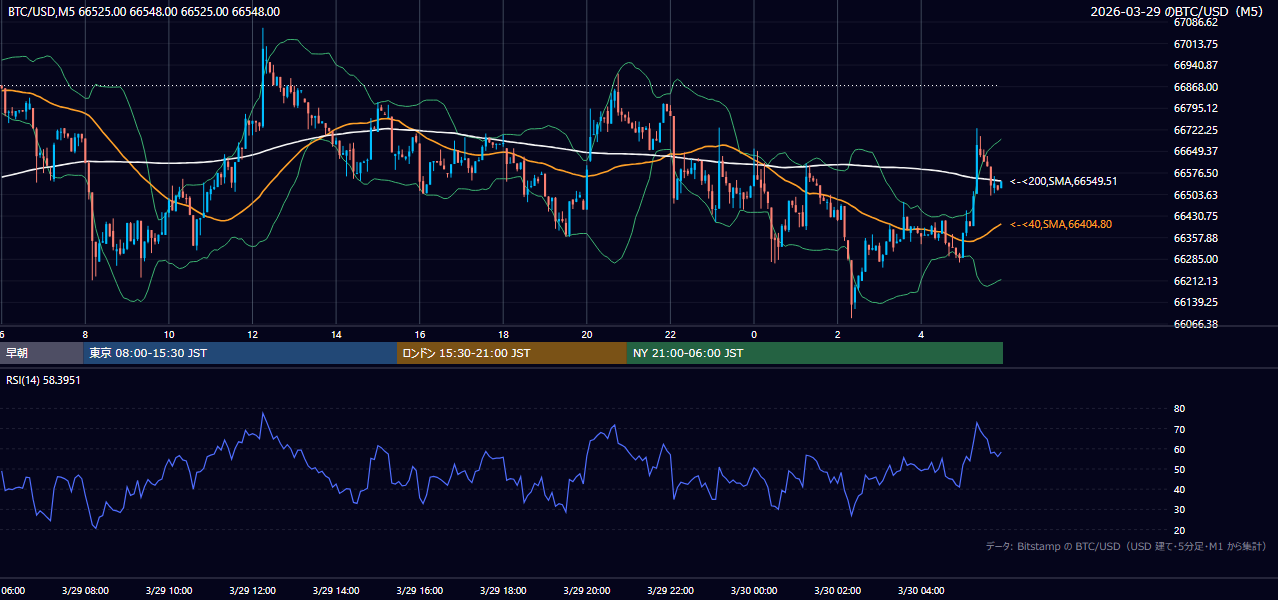Image resolution: width=1278 pixels, height=600 pixels.
Task: Click price axis value 66576.50
Action: (1196, 173)
